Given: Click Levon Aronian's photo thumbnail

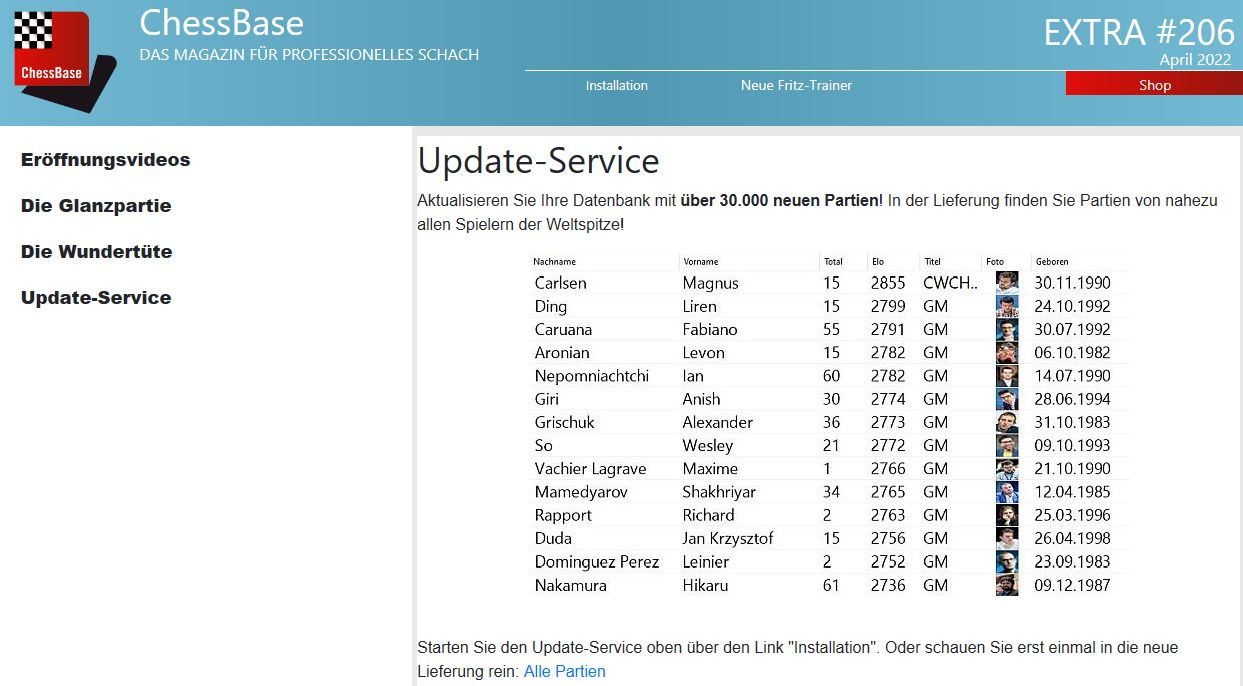Looking at the screenshot, I should pyautogui.click(x=1006, y=352).
